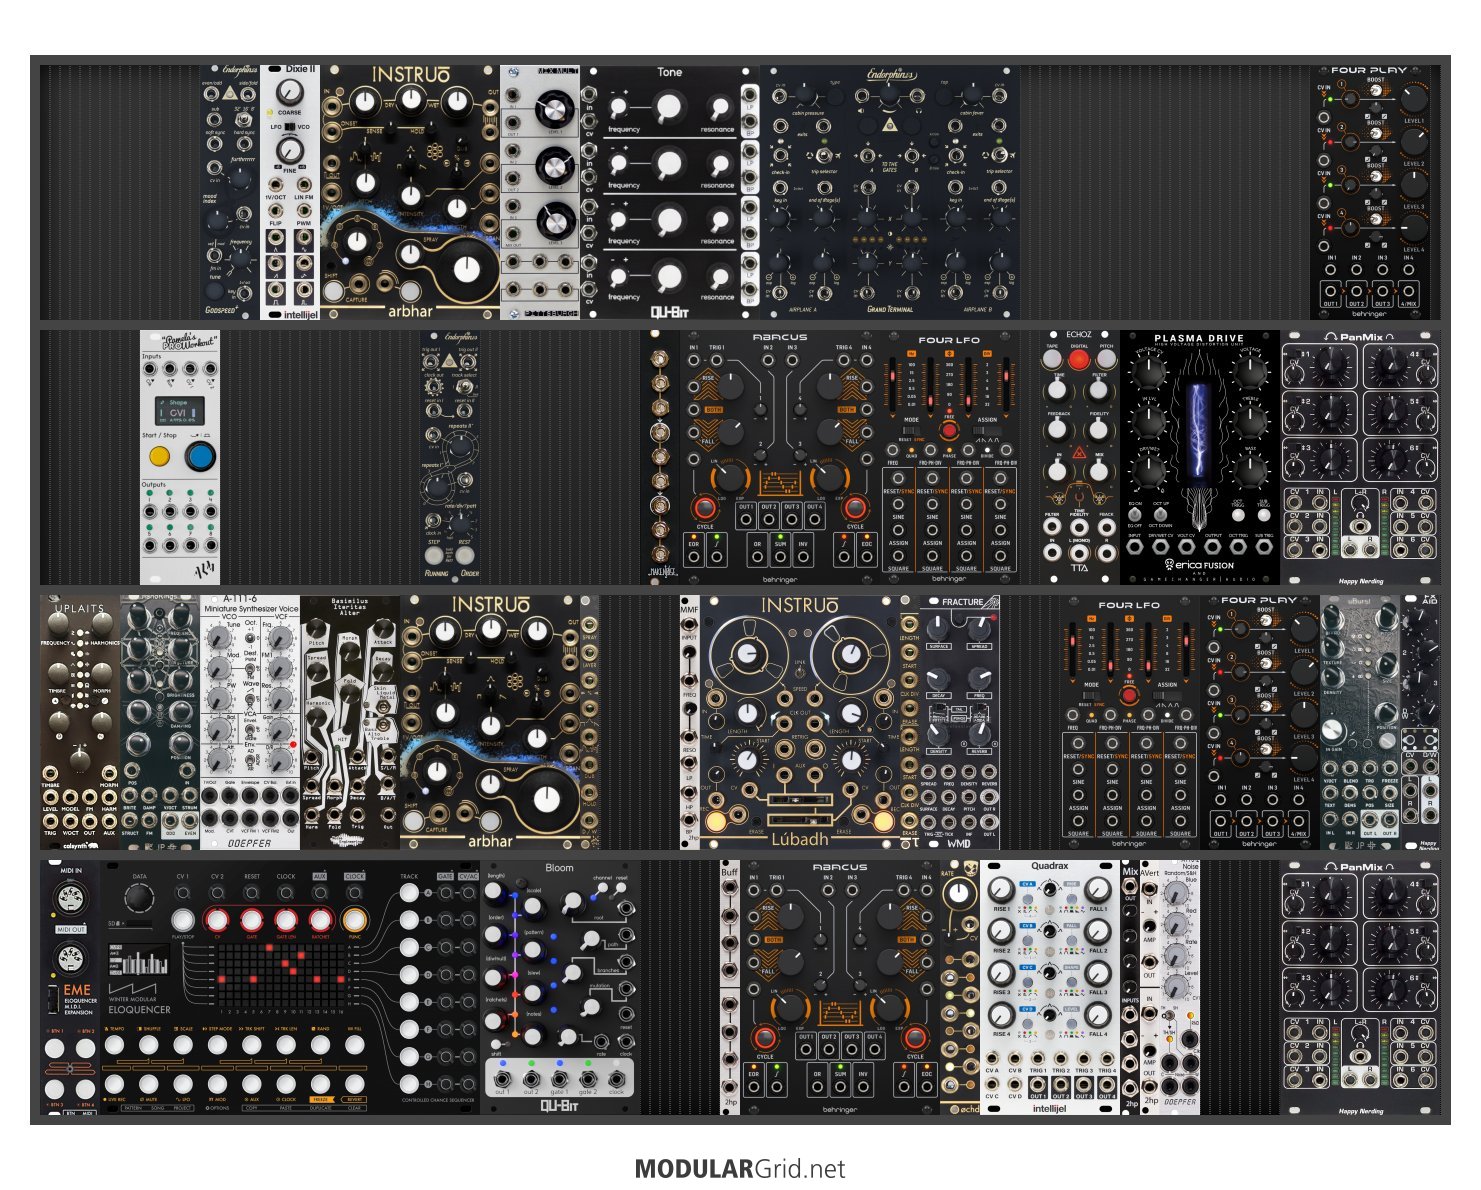
Task: Select Track H button on Eloquencer
Action: click(x=409, y=1085)
